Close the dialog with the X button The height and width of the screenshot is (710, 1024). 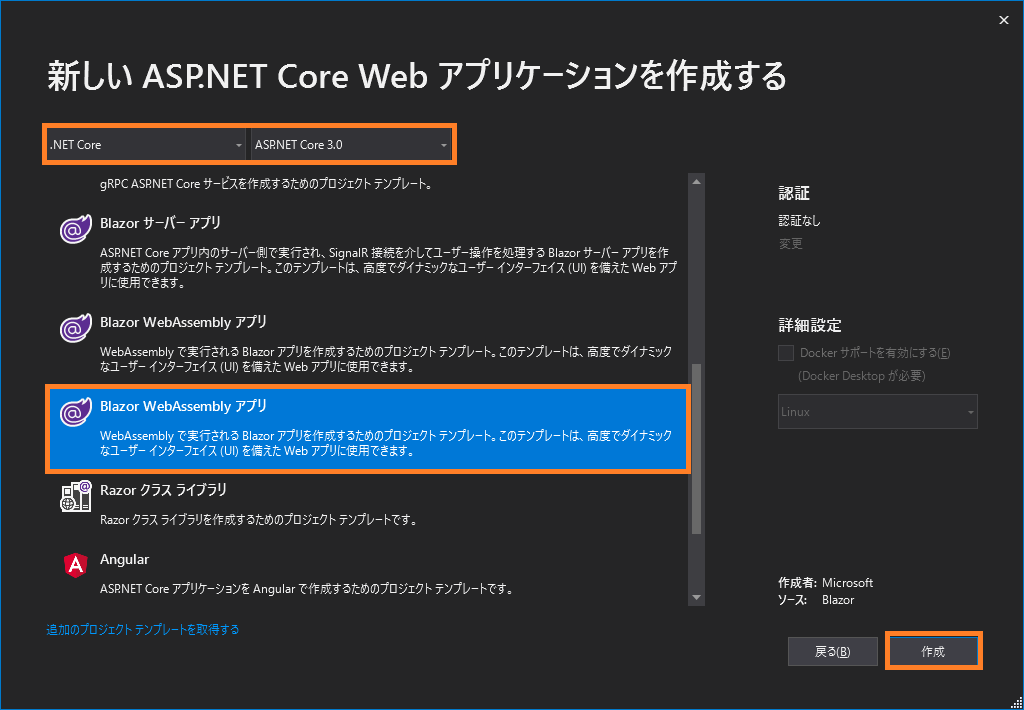click(1003, 19)
